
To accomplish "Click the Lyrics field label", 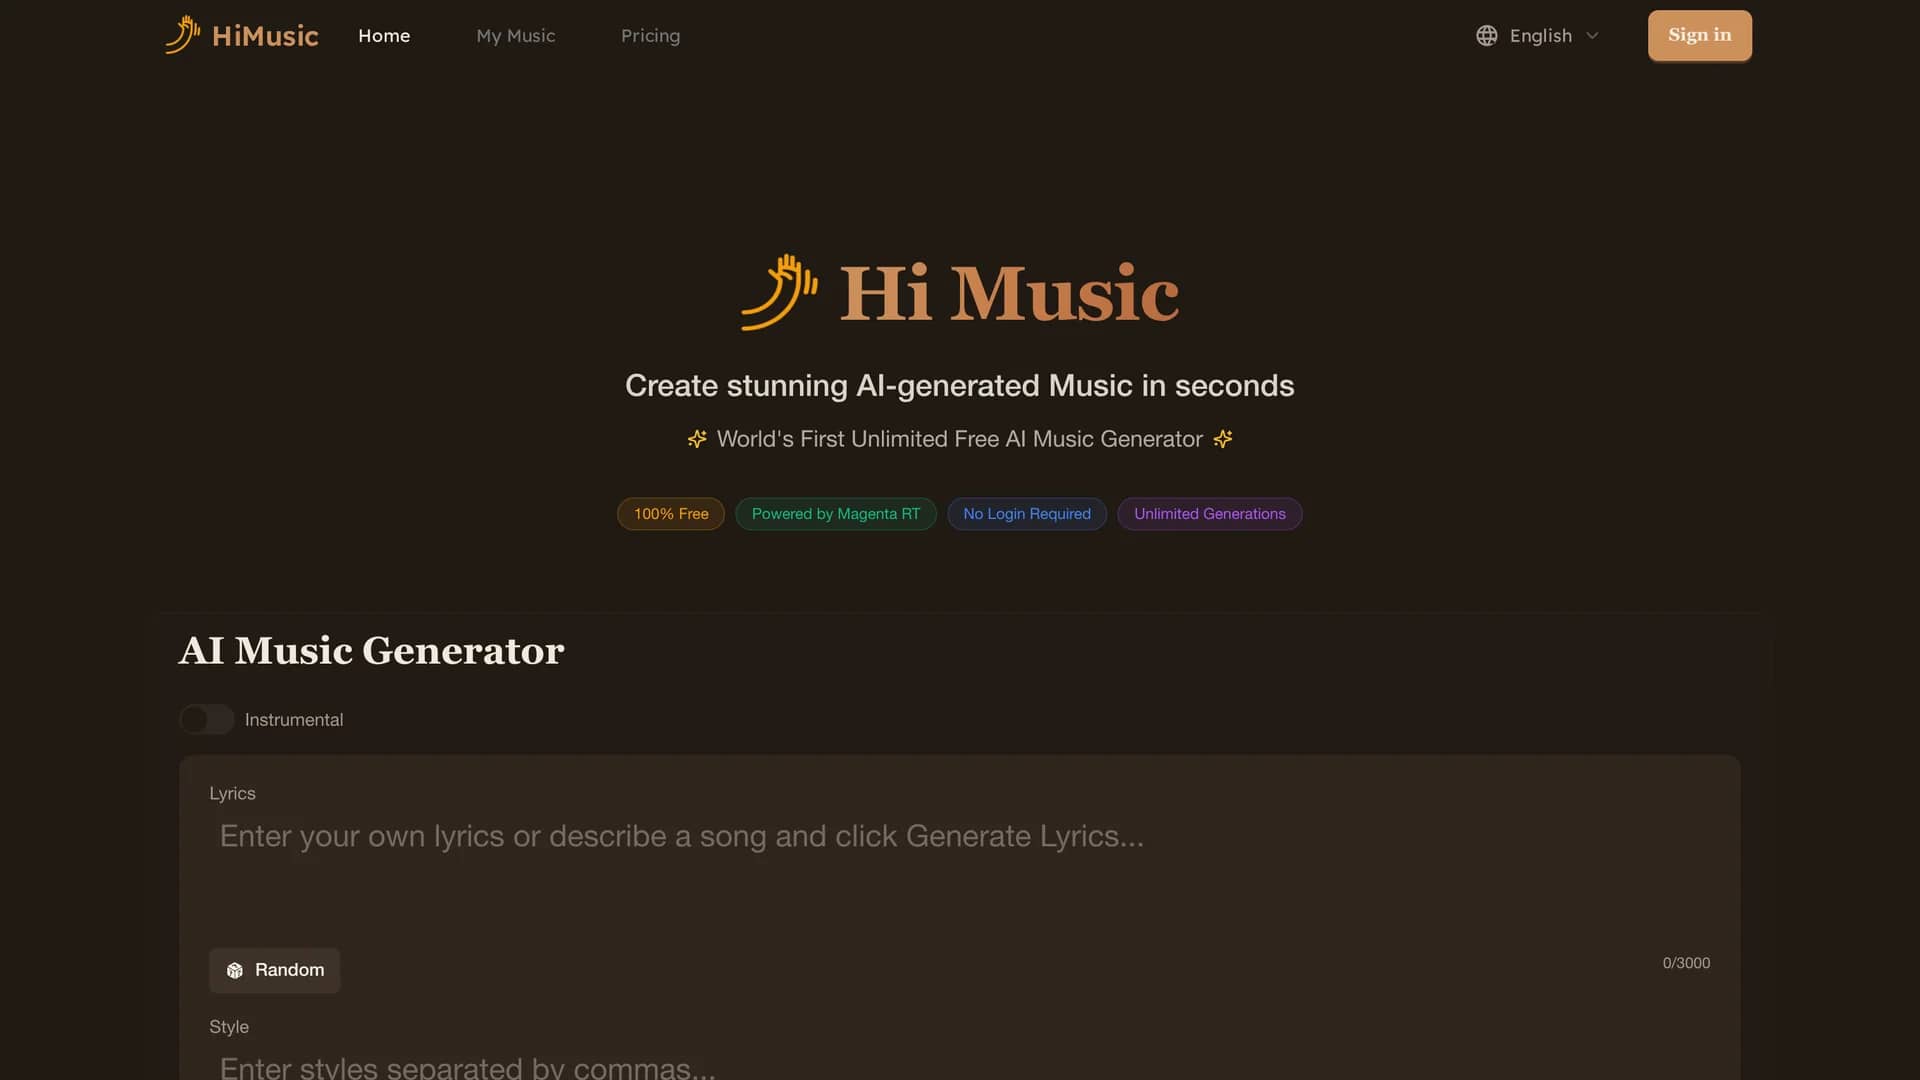I will pos(233,793).
